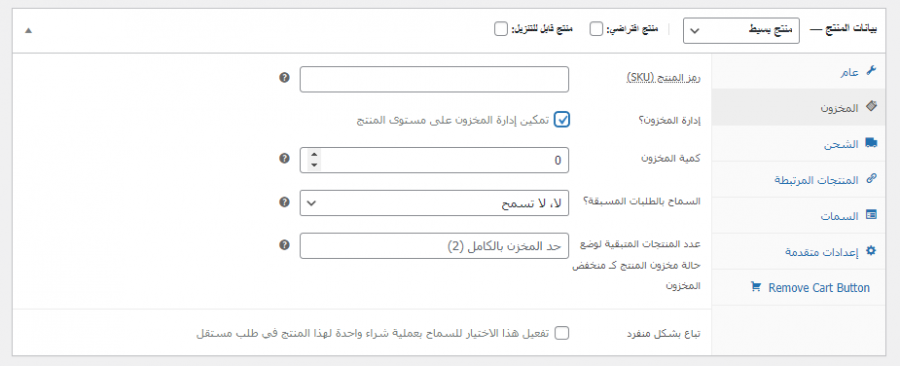The height and width of the screenshot is (366, 900).
Task: Collapse the بيانات المنتج panel with arrow
Action: (x=29, y=30)
